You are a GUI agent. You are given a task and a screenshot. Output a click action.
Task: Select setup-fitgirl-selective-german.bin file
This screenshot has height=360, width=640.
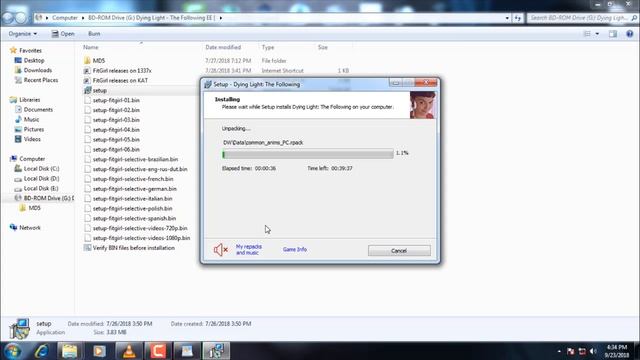tap(134, 189)
